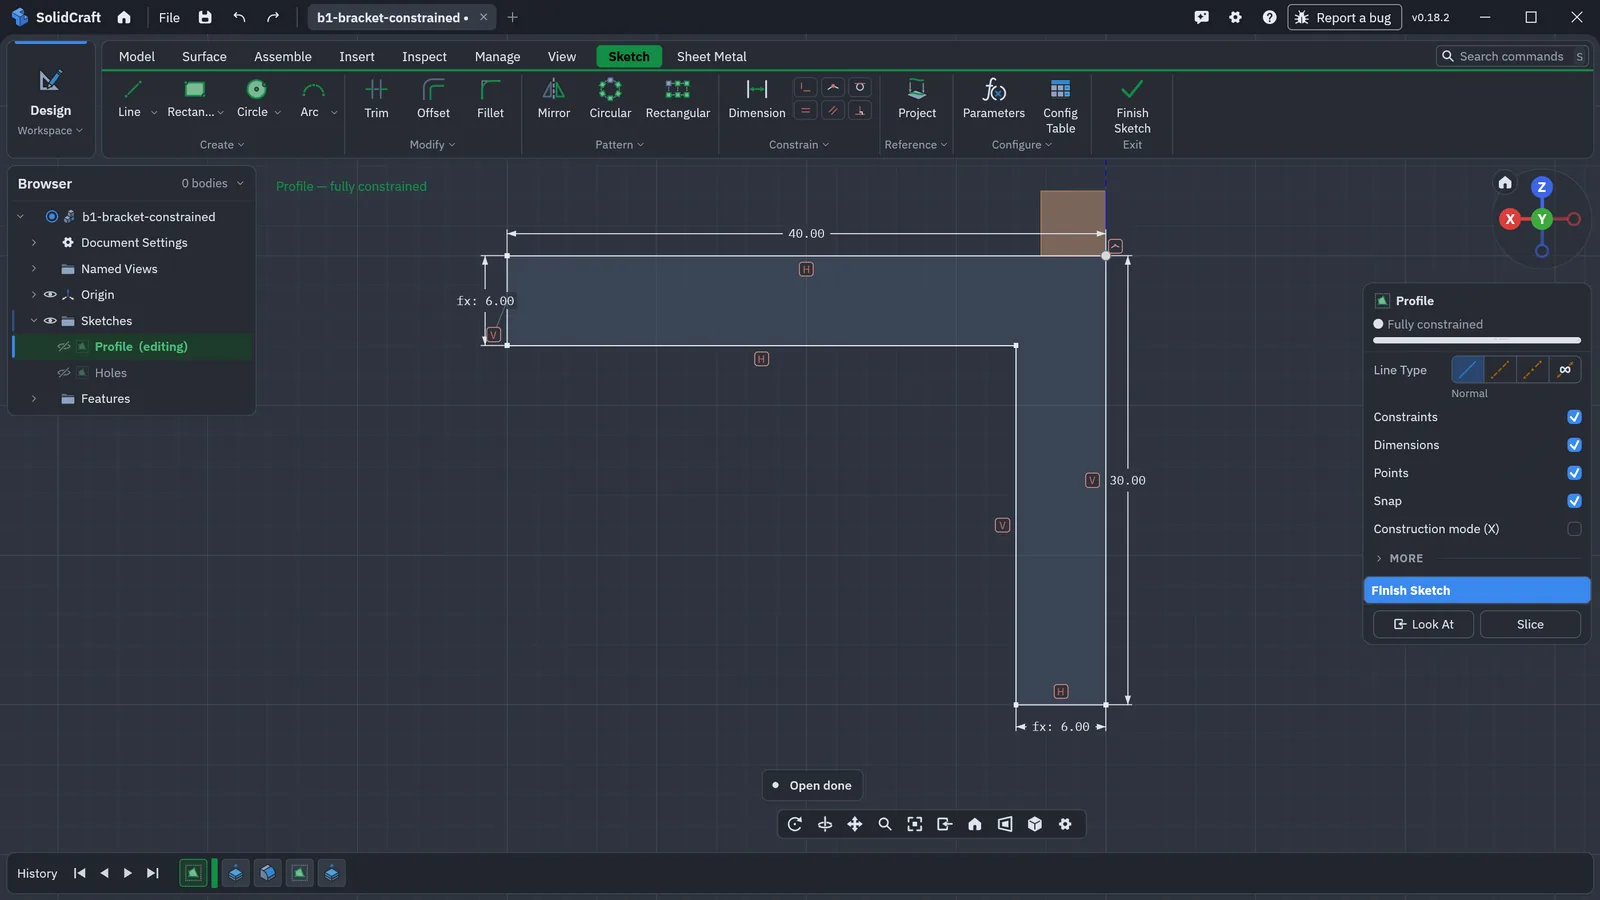Open the Sheet Metal tab
The image size is (1600, 900).
pyautogui.click(x=711, y=57)
